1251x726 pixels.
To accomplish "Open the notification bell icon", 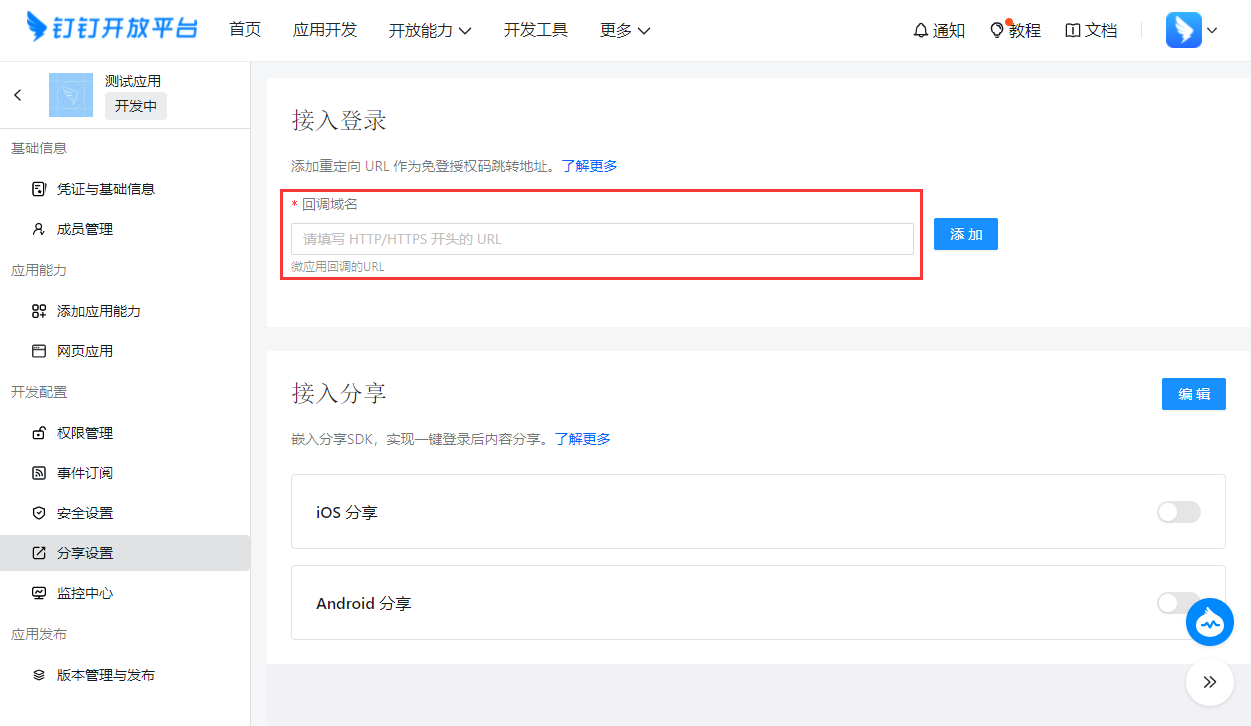I will (921, 31).
